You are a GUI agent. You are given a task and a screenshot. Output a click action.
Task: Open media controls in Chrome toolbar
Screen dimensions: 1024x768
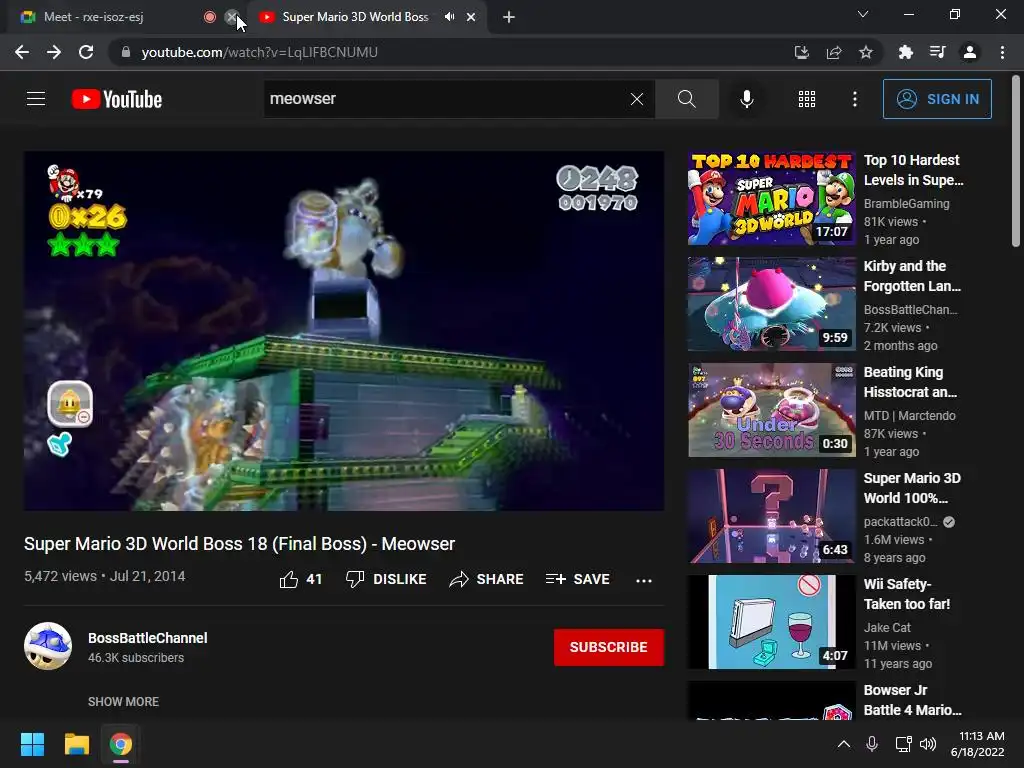[938, 52]
